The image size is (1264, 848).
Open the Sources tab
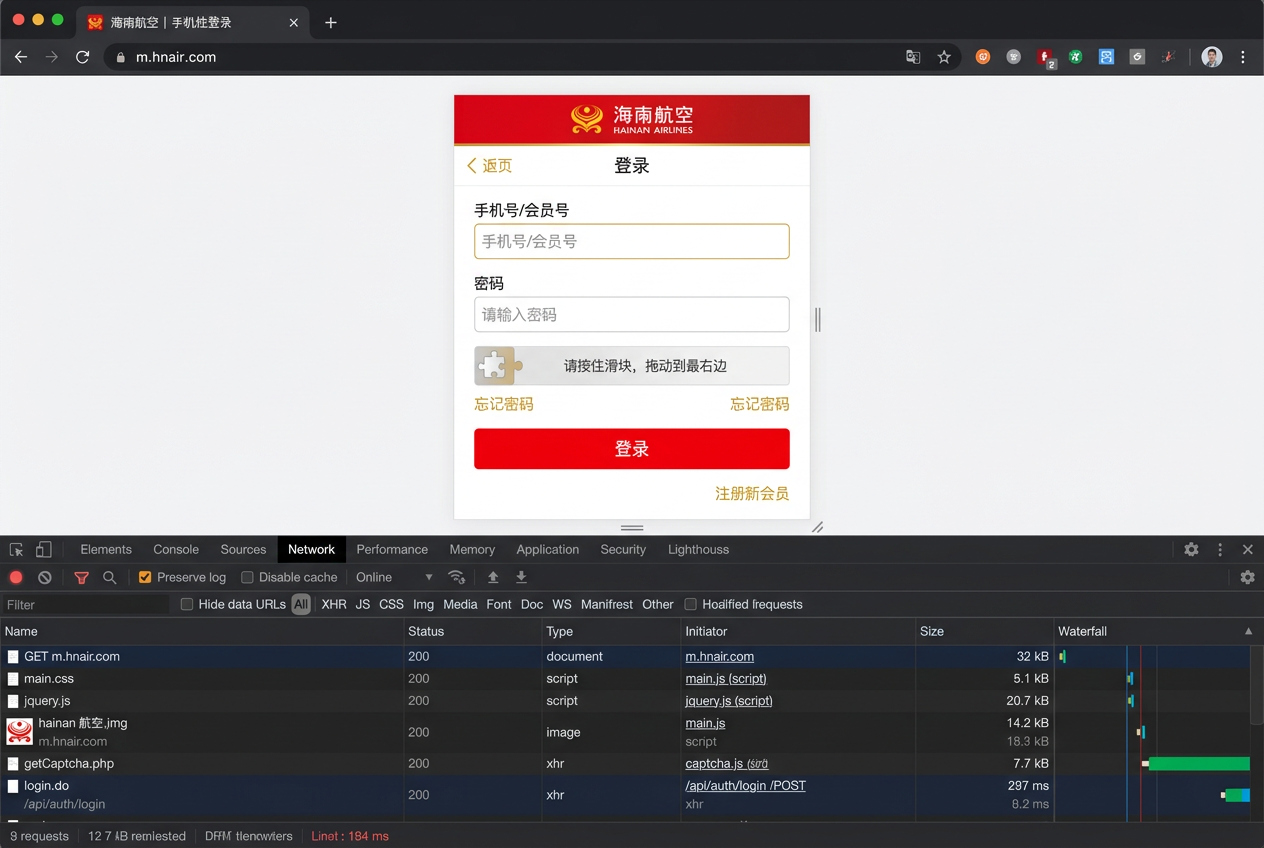pyautogui.click(x=243, y=550)
